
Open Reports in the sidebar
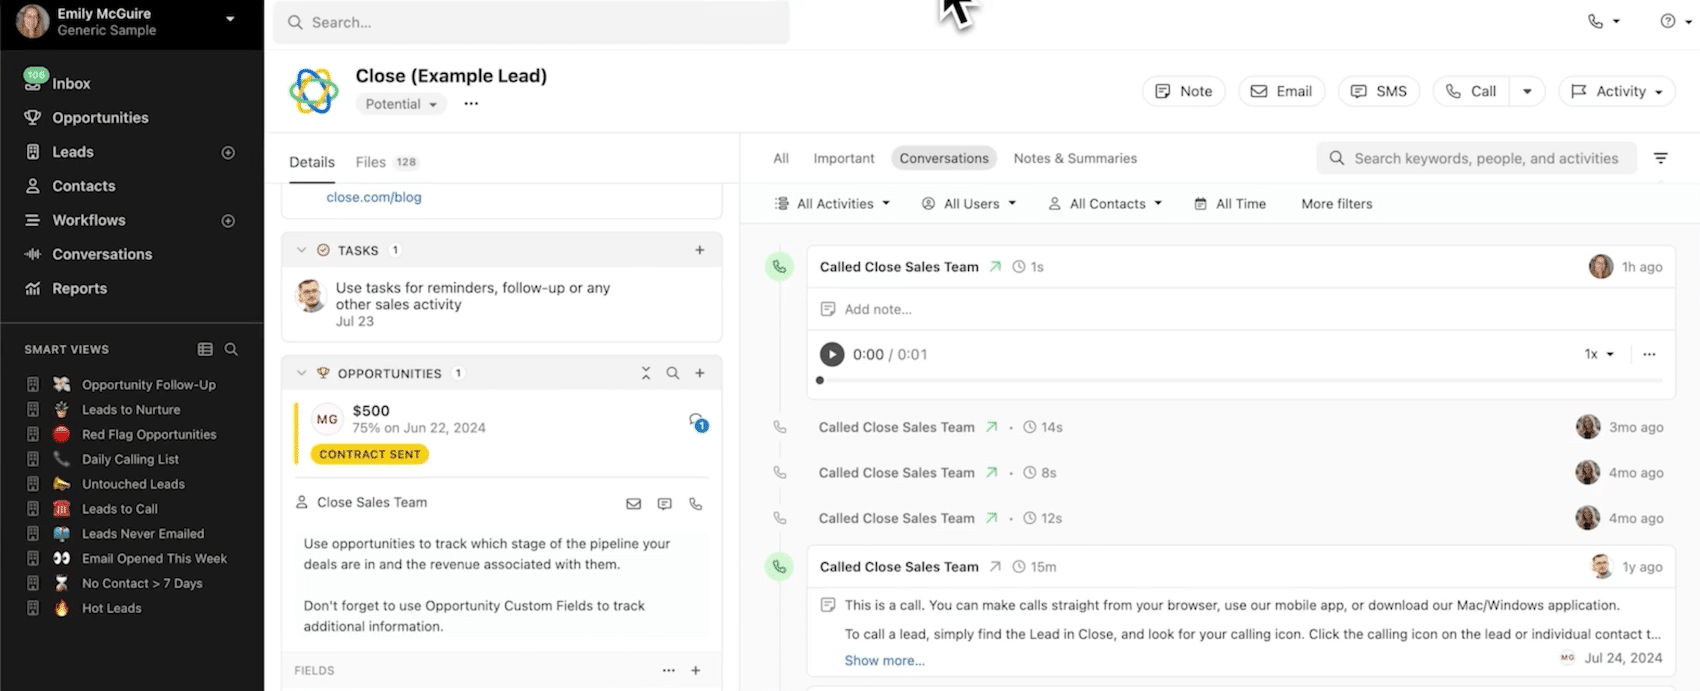pyautogui.click(x=79, y=288)
